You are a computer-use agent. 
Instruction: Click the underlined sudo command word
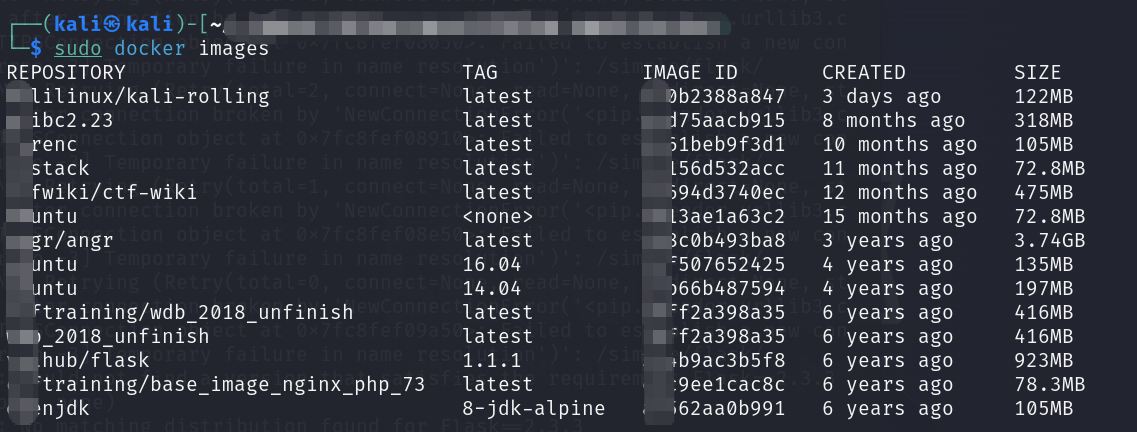click(x=75, y=48)
